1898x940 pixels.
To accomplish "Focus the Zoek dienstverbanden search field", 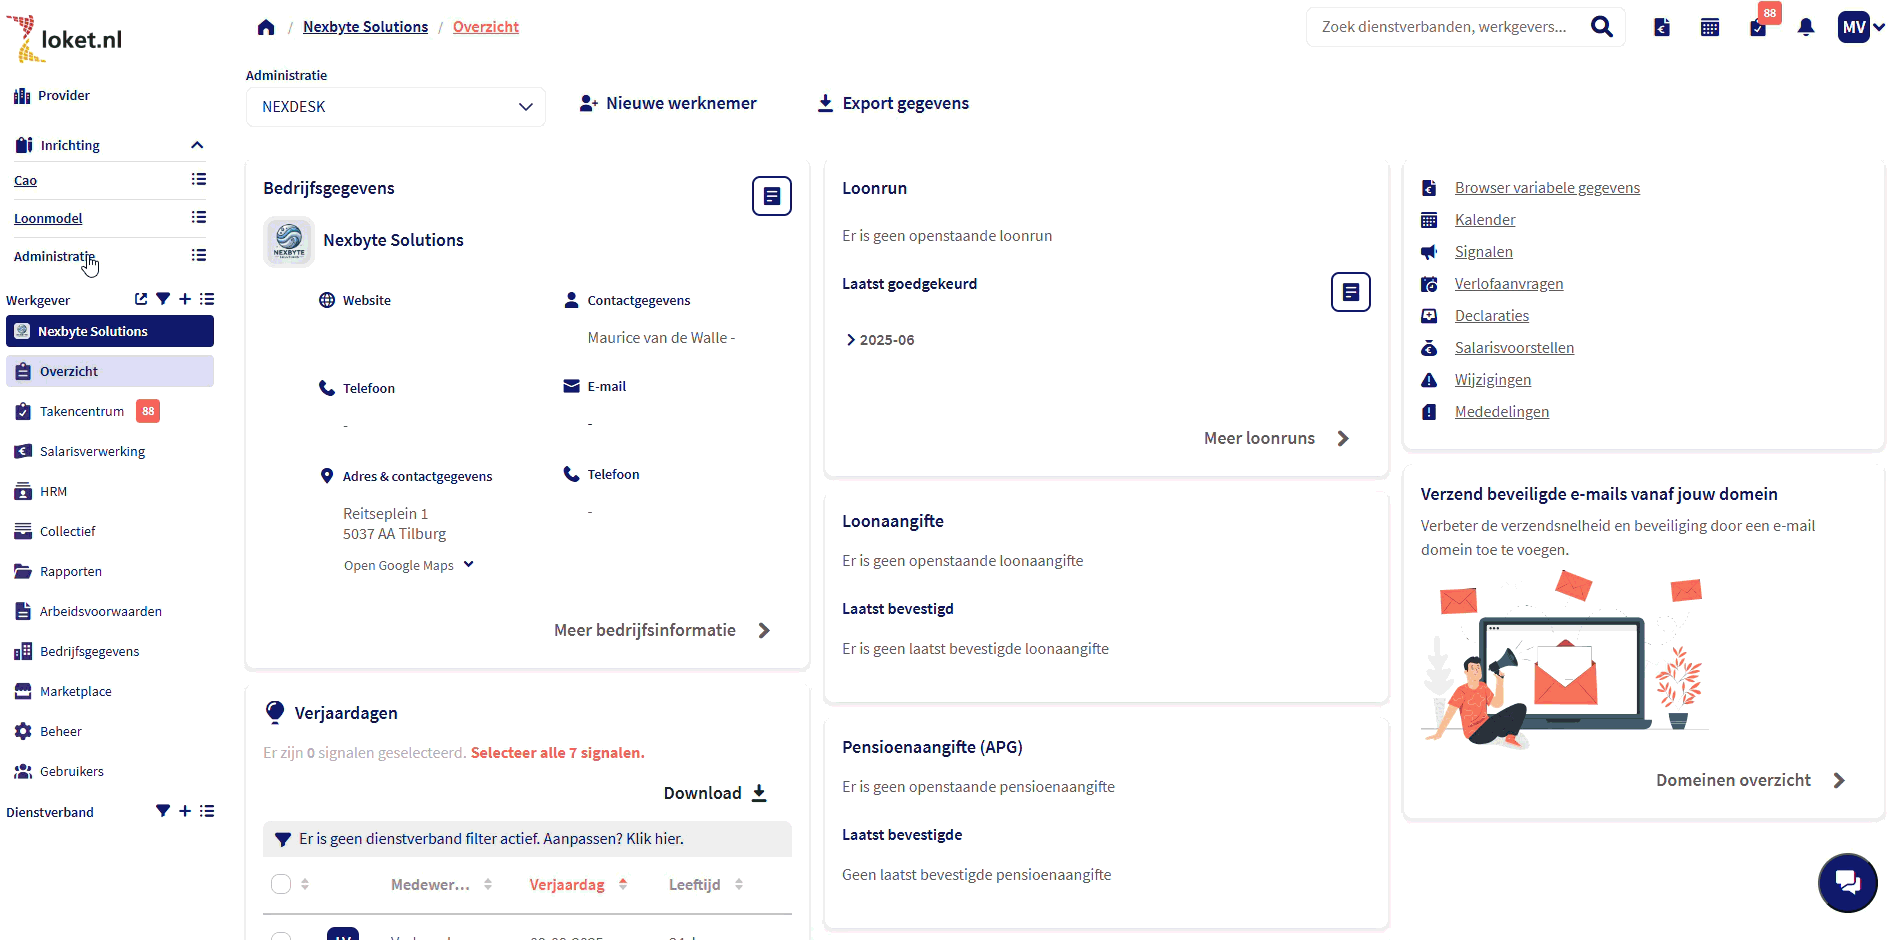I will click(1444, 27).
